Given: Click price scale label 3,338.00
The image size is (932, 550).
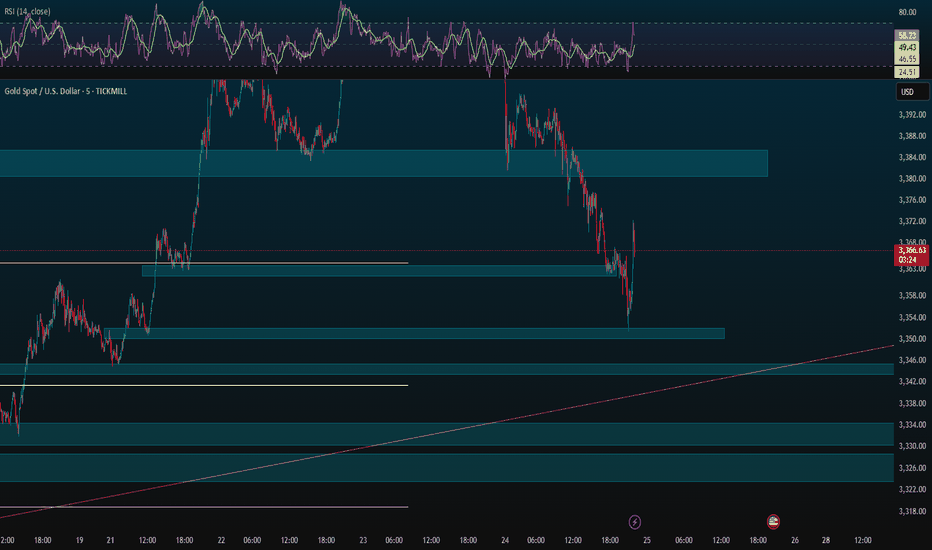Looking at the screenshot, I should [912, 403].
